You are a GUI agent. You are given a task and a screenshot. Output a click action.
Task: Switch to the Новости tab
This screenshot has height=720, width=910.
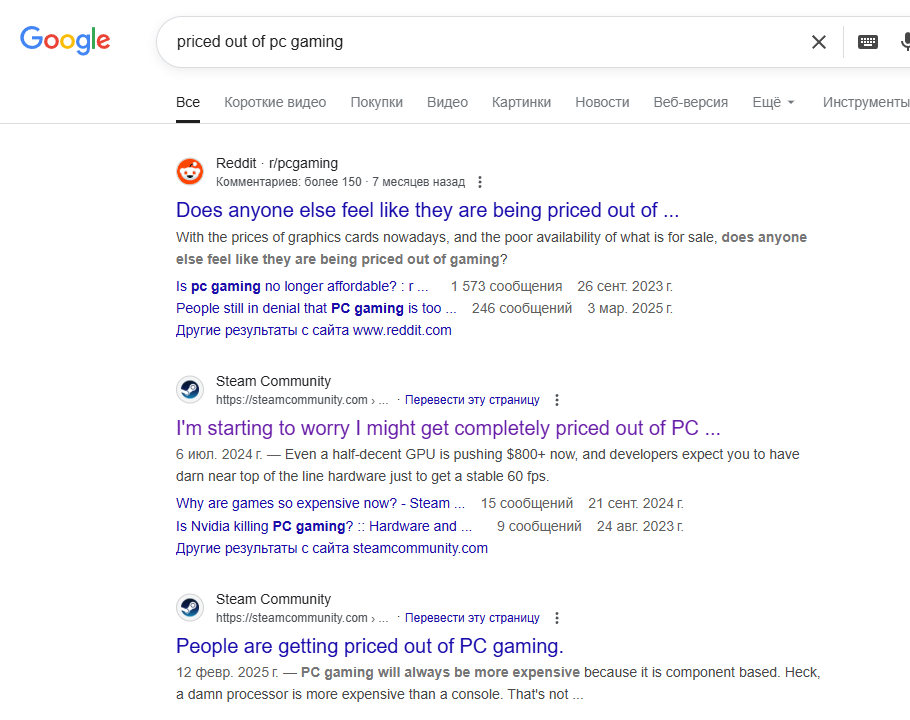pyautogui.click(x=602, y=102)
